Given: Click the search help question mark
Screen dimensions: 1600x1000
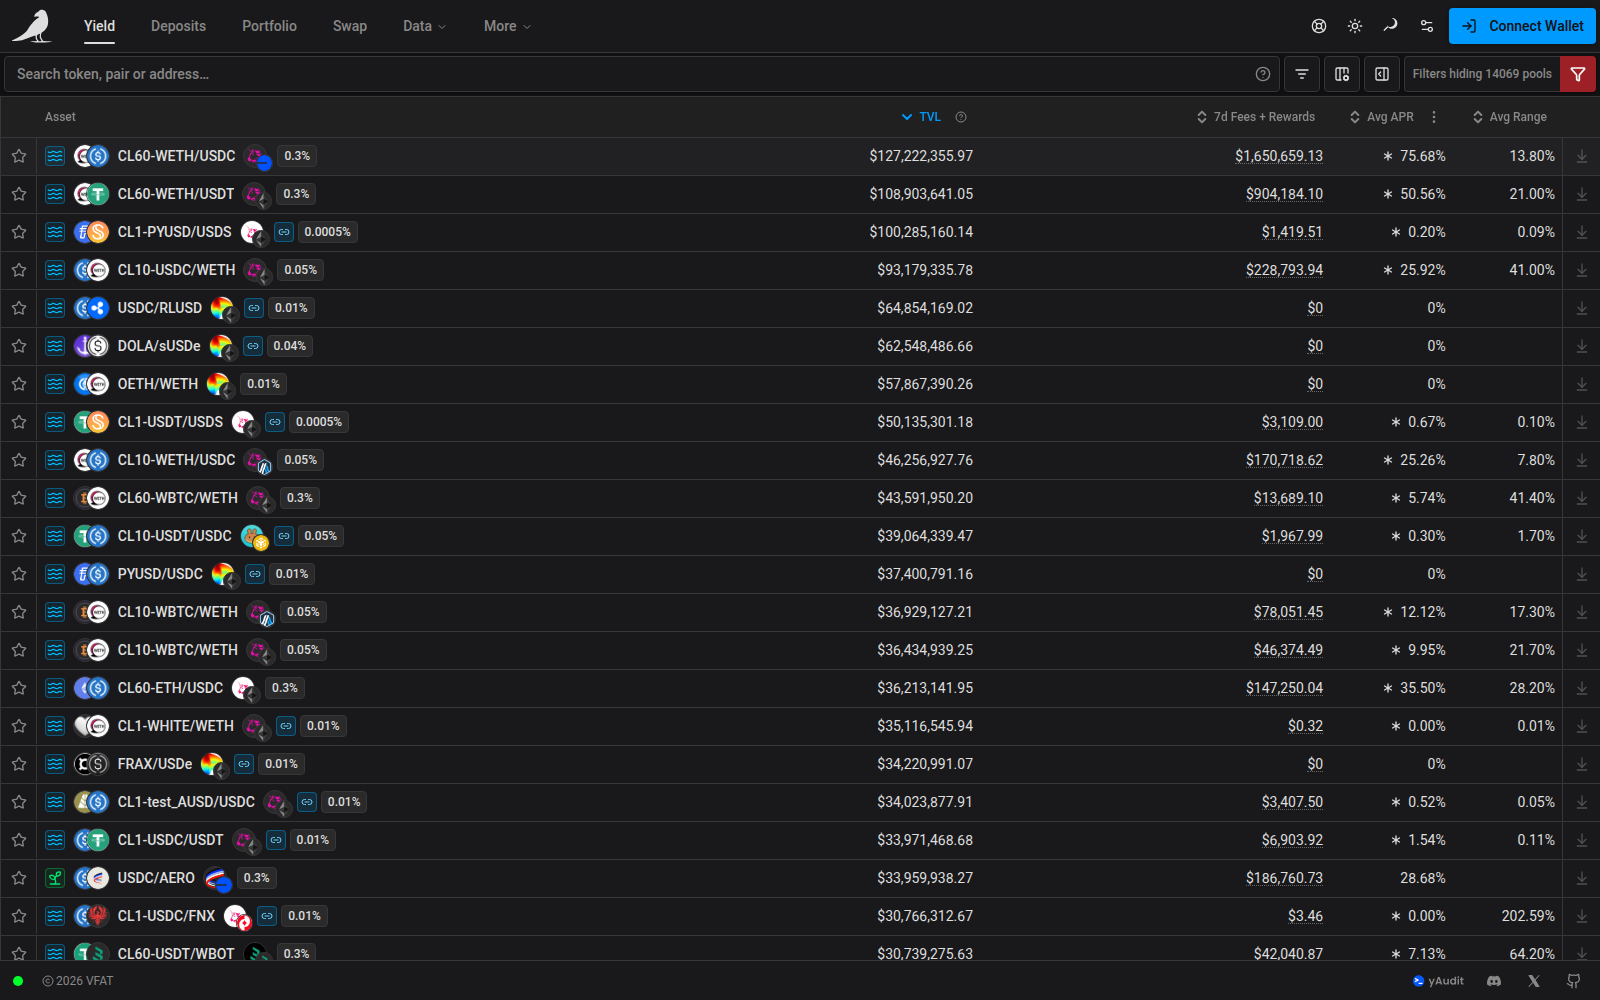Looking at the screenshot, I should [1263, 74].
